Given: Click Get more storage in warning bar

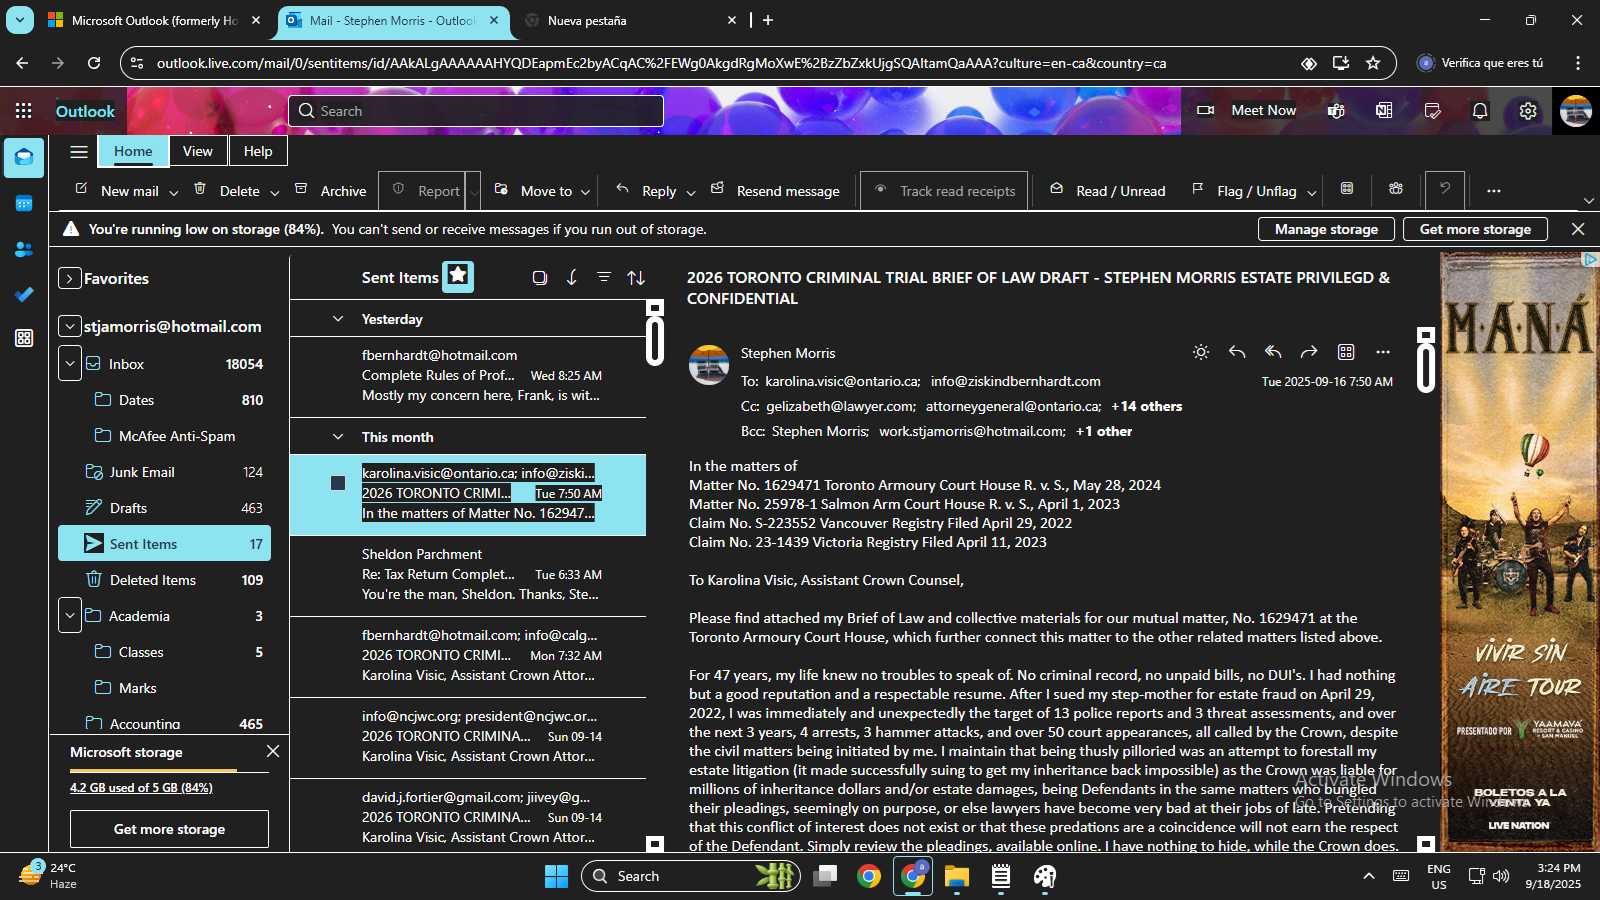Looking at the screenshot, I should (1475, 229).
